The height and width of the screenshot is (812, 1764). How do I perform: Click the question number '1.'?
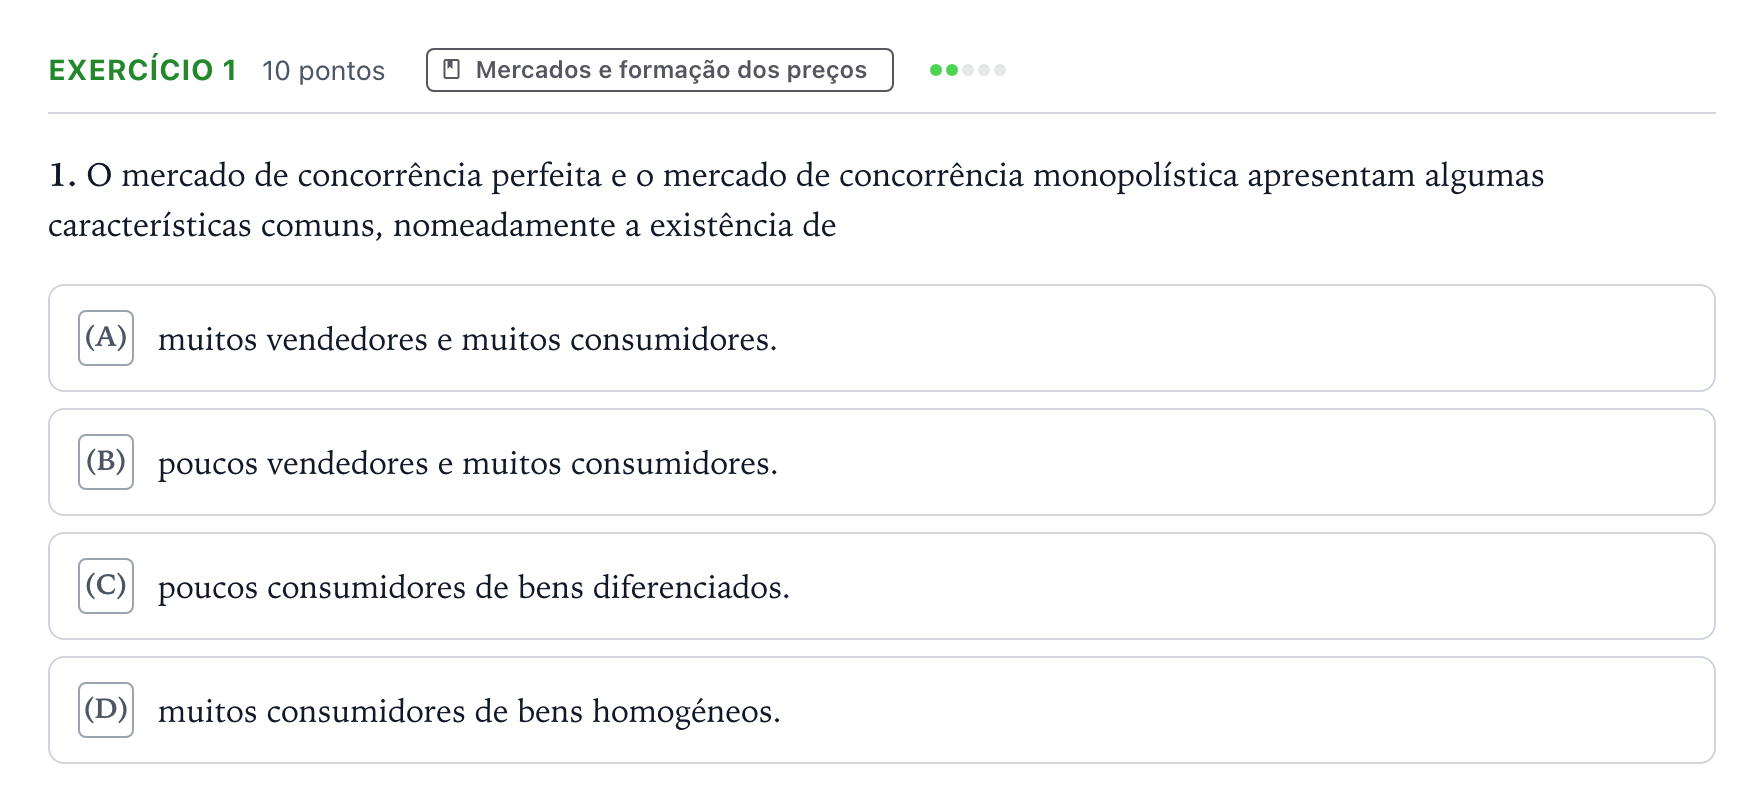[x=62, y=176]
